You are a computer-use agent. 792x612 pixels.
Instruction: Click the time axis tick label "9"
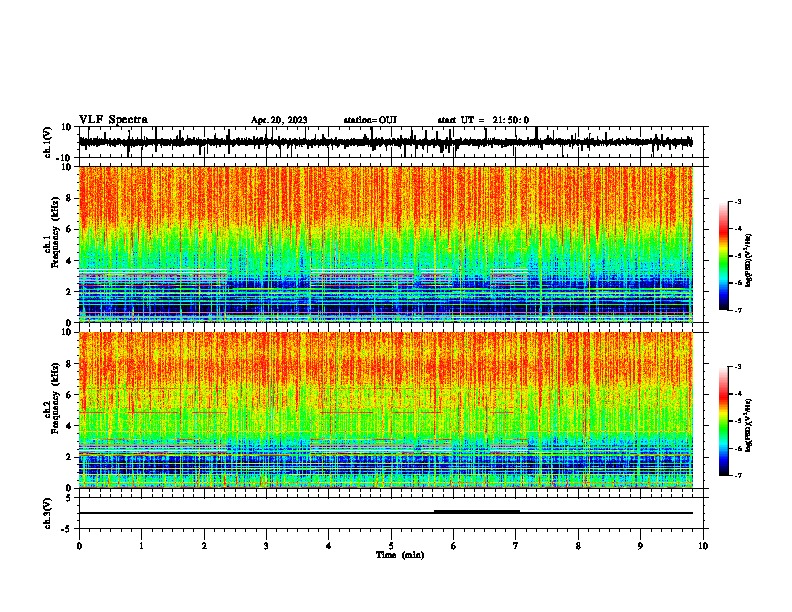point(640,546)
